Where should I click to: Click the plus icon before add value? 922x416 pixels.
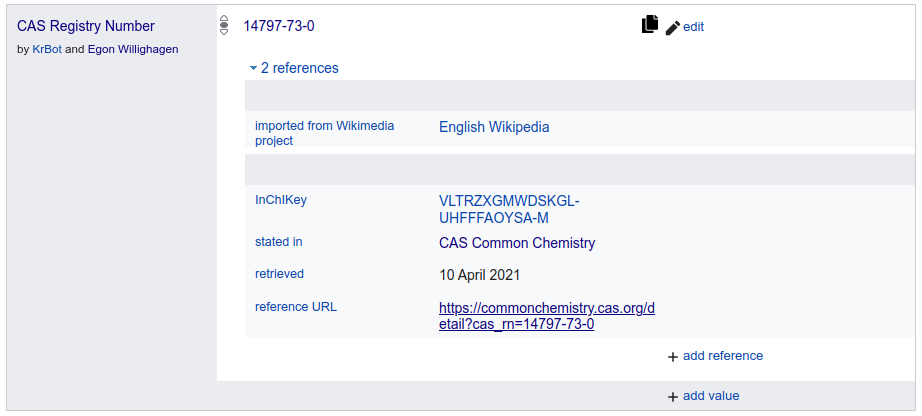click(x=673, y=397)
